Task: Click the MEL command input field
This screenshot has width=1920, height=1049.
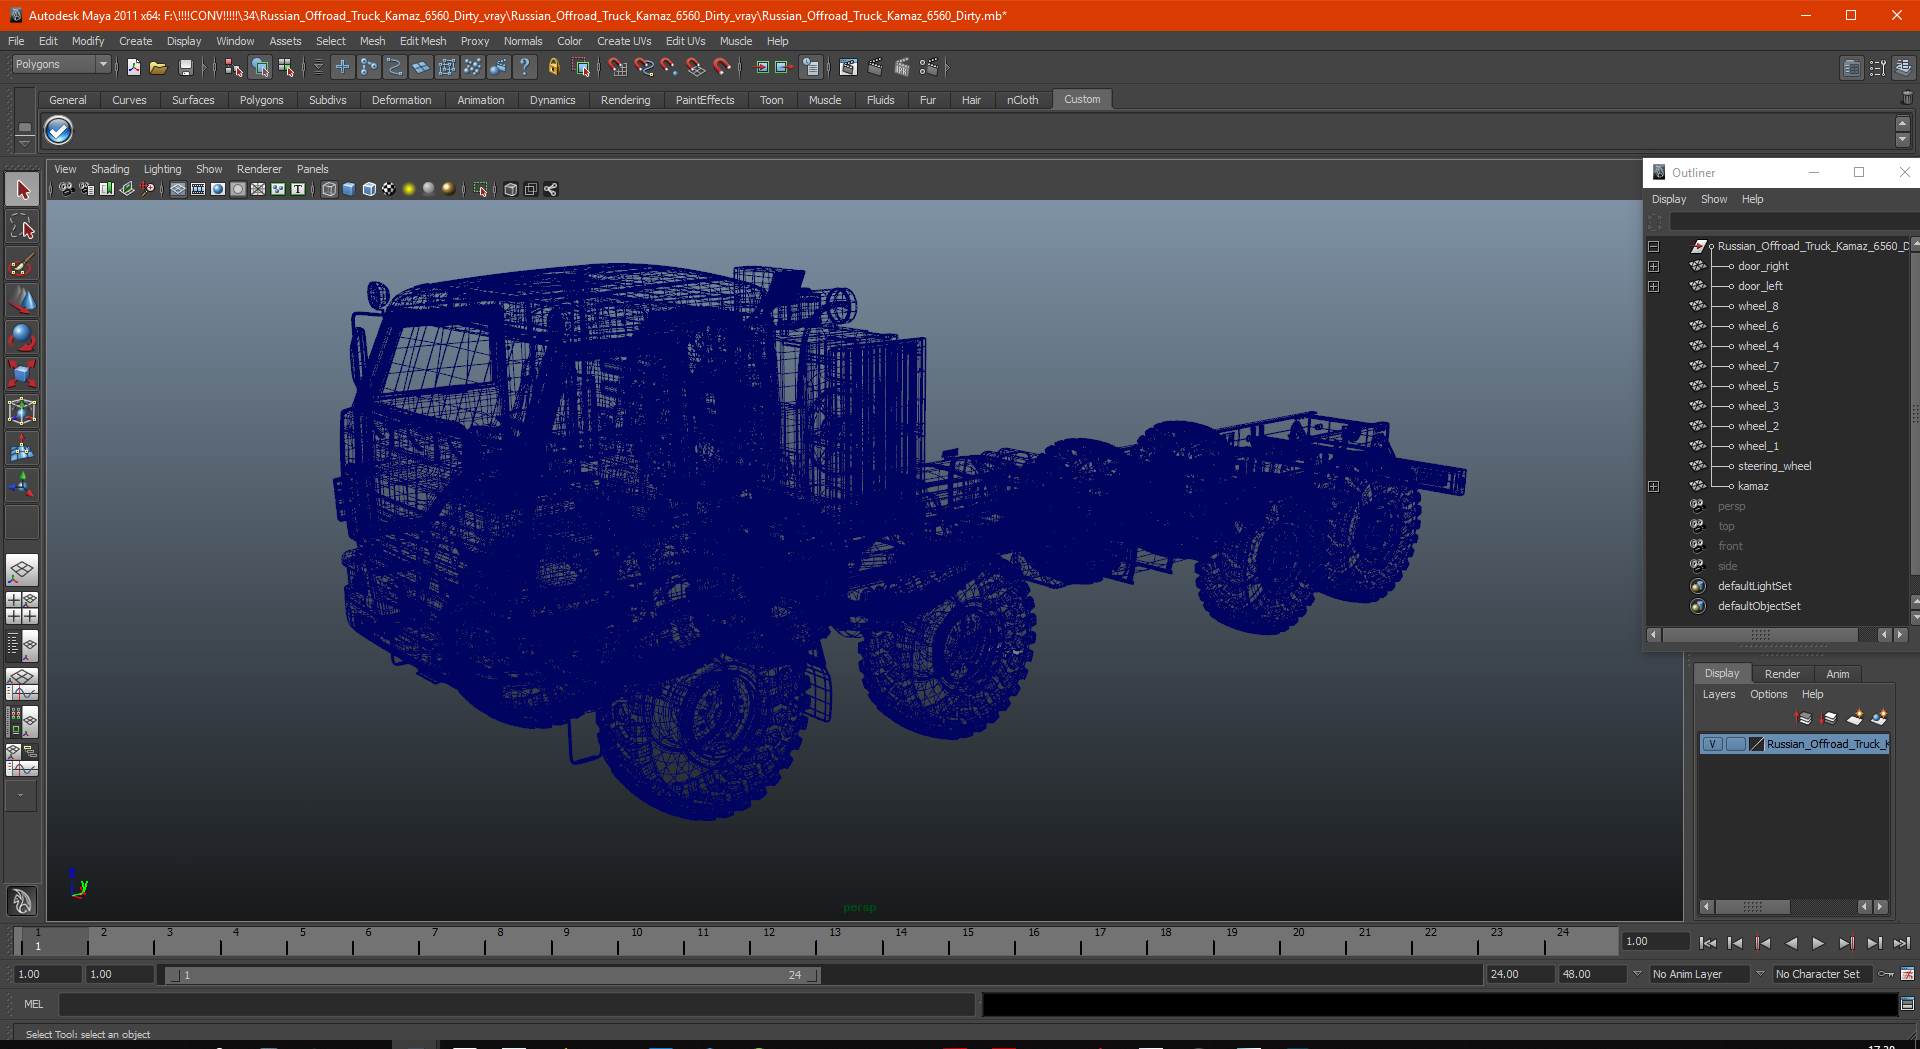Action: pos(517,1004)
